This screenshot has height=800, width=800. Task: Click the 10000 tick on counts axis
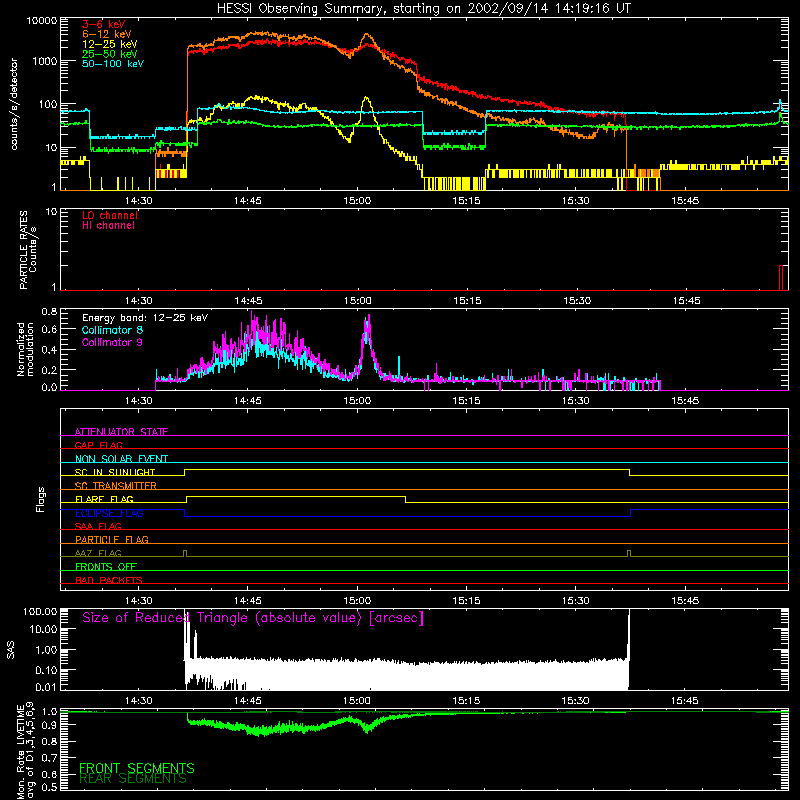click(42, 21)
